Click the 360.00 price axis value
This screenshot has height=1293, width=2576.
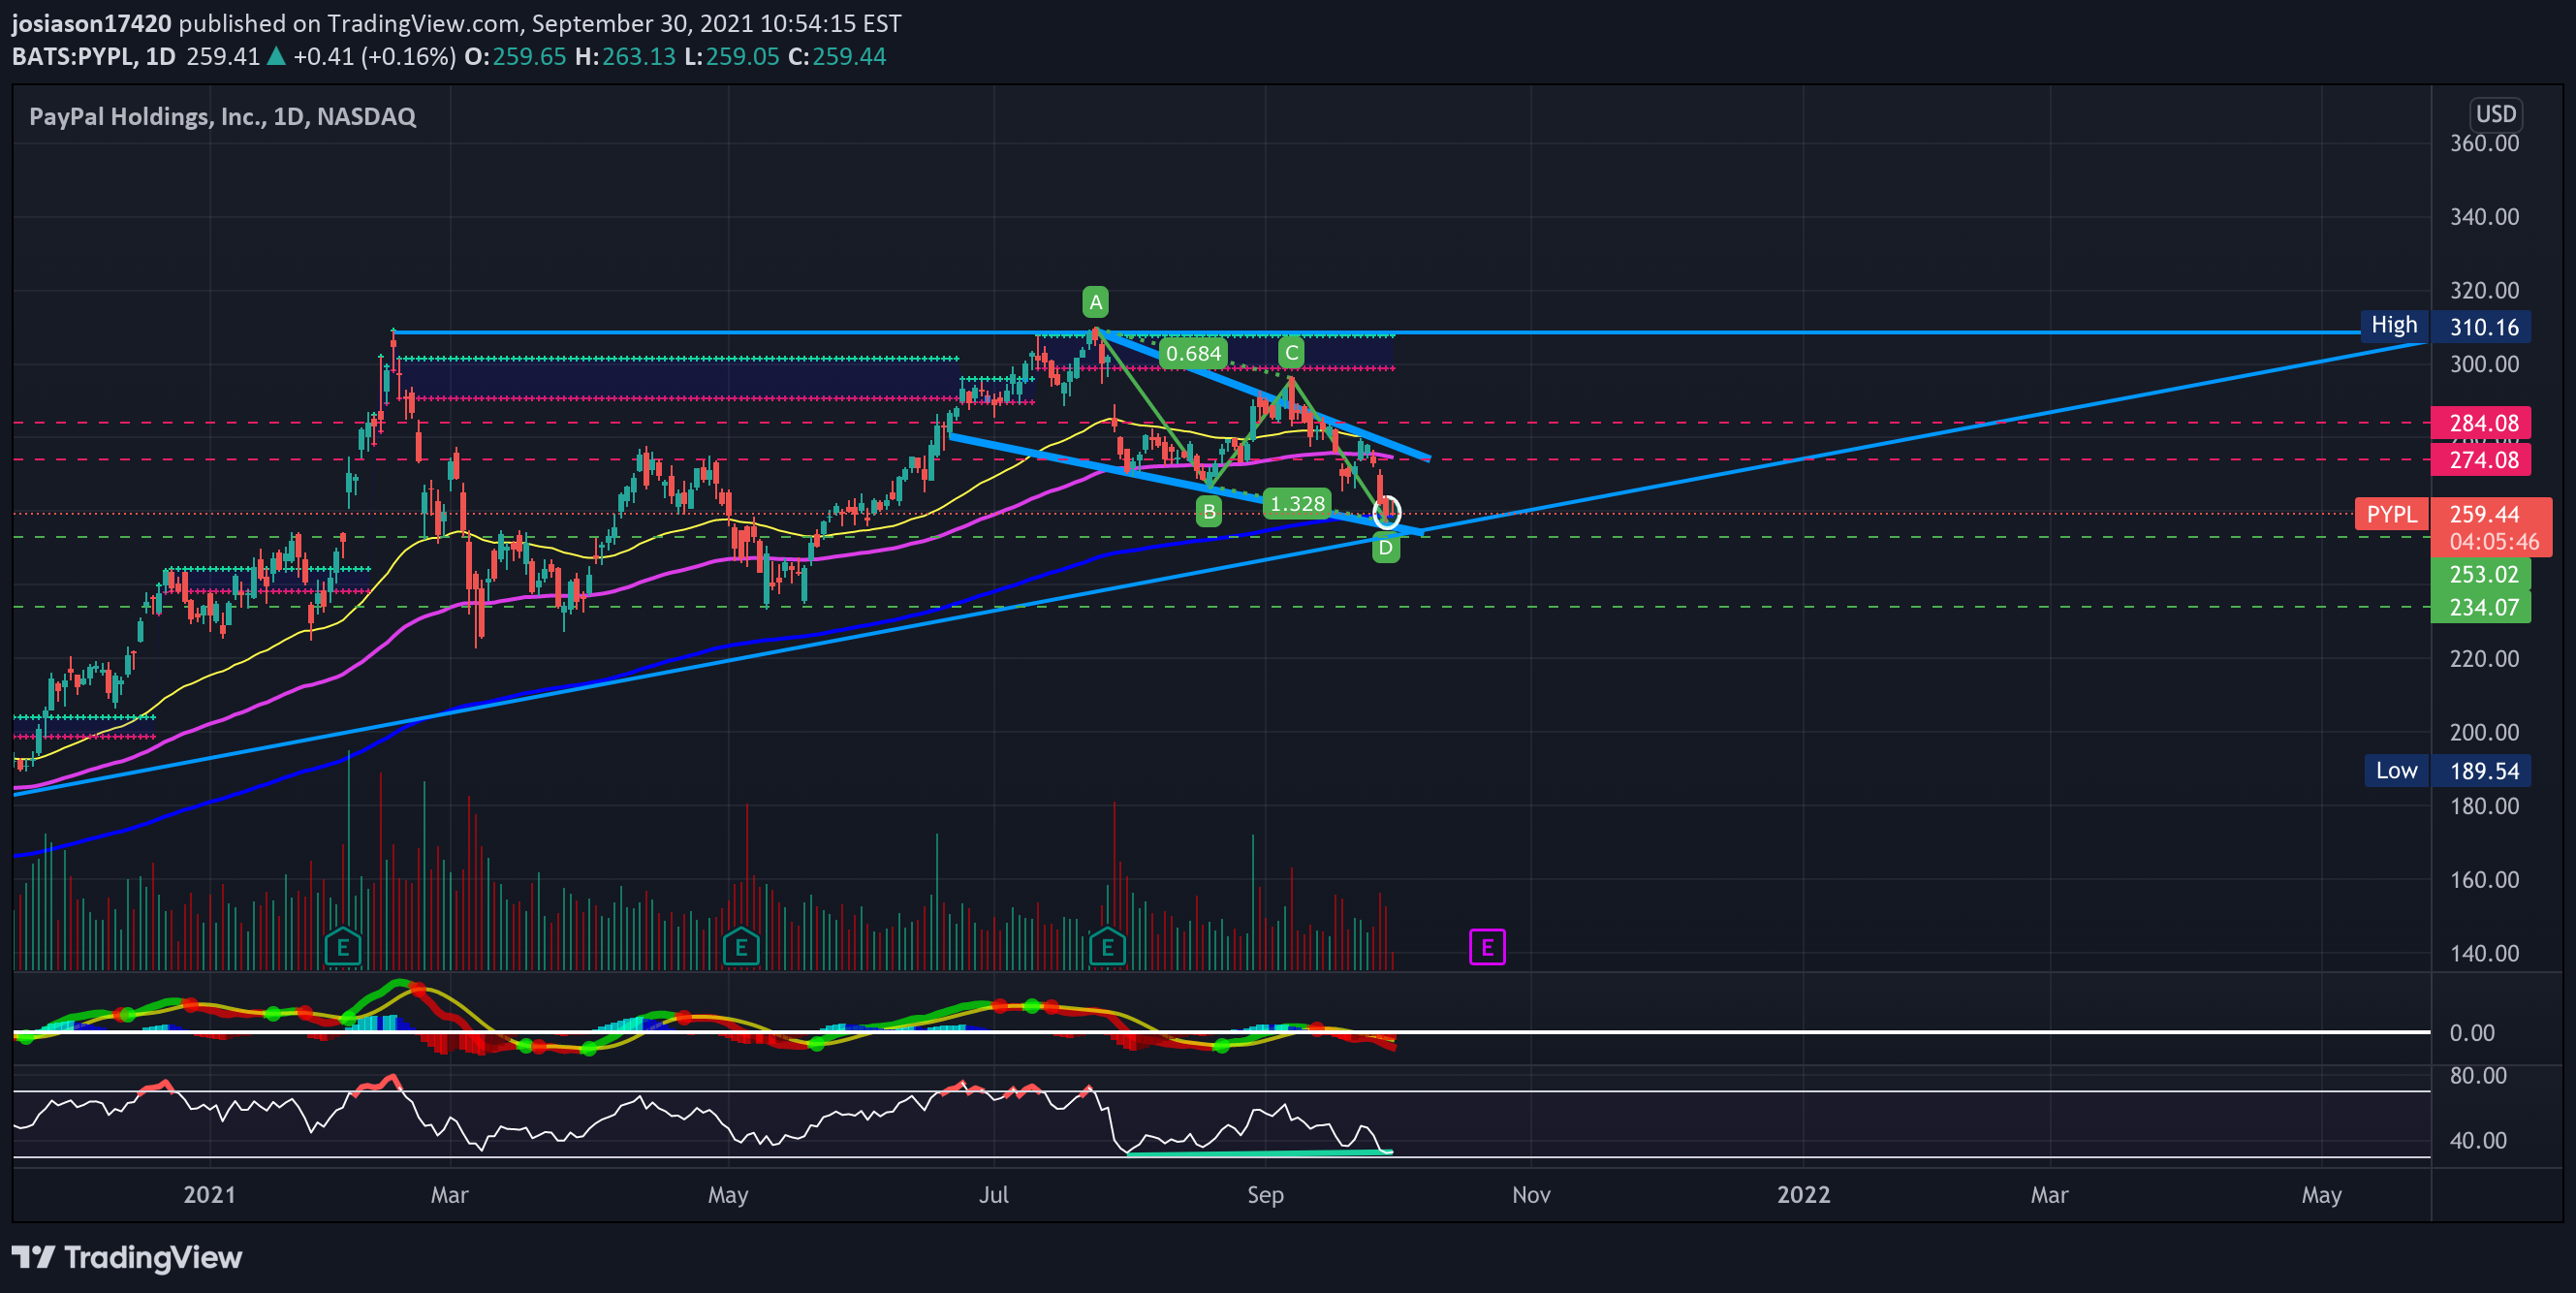click(x=2484, y=143)
